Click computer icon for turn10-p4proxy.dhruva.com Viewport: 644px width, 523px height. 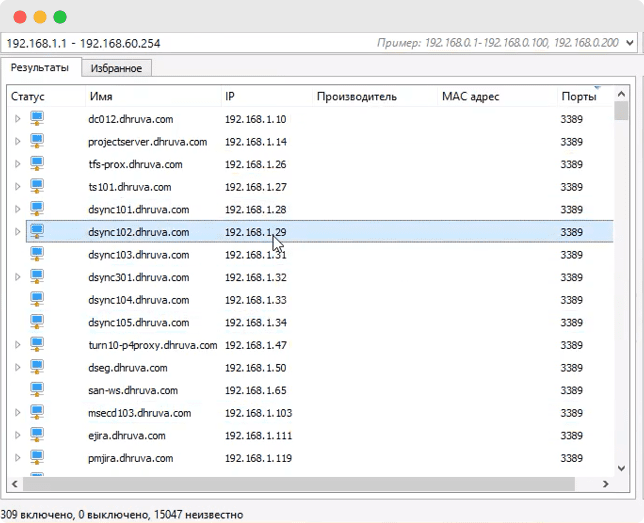pos(37,345)
